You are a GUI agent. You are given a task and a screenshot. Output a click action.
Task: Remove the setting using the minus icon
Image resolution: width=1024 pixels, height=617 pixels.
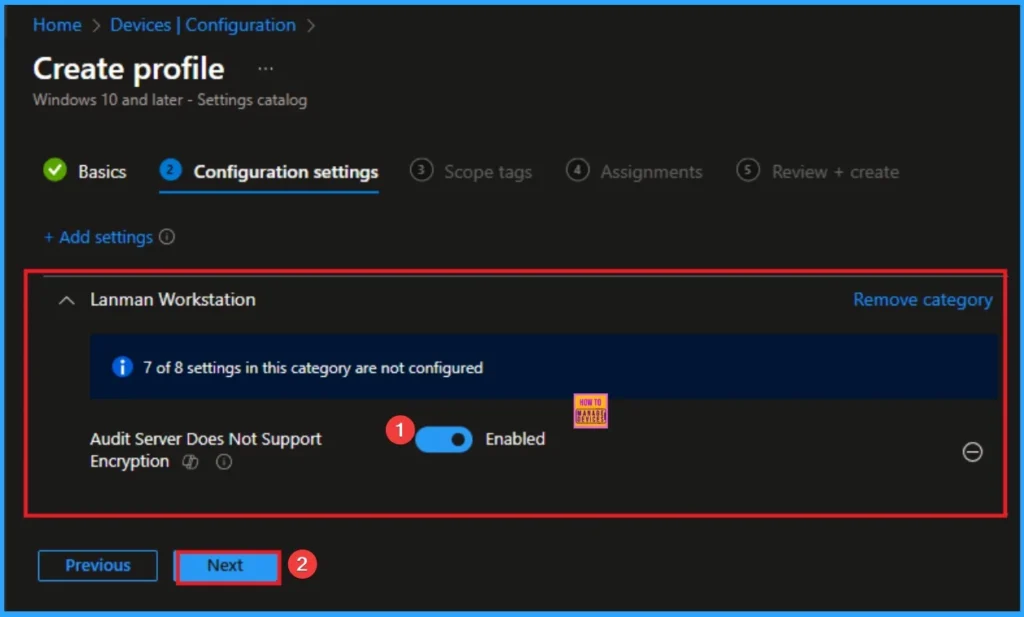pyautogui.click(x=972, y=452)
